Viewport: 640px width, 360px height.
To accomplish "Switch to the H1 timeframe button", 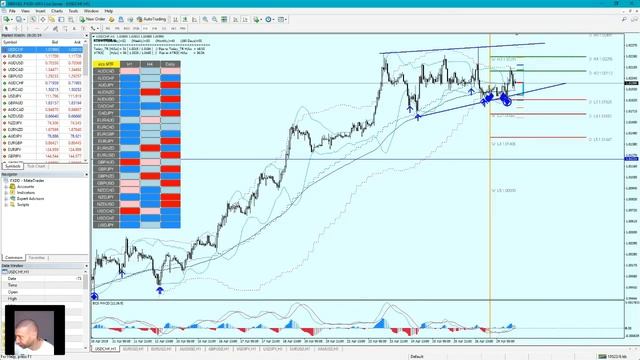I will pyautogui.click(x=145, y=29).
